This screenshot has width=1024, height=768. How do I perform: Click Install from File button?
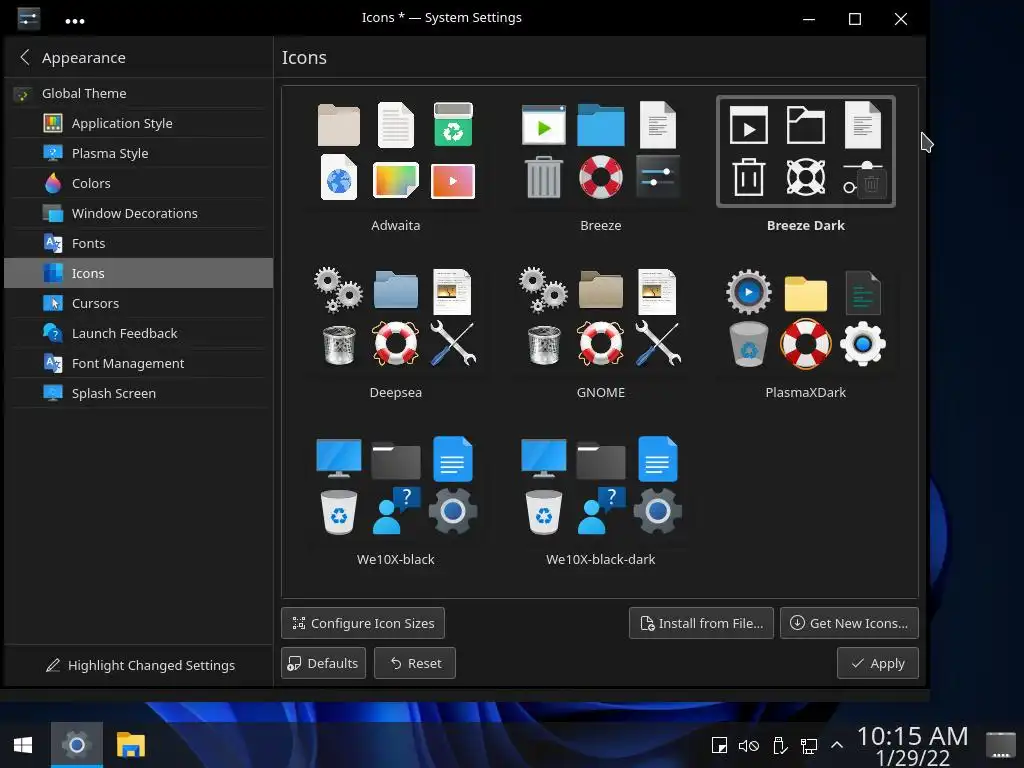[x=701, y=623]
